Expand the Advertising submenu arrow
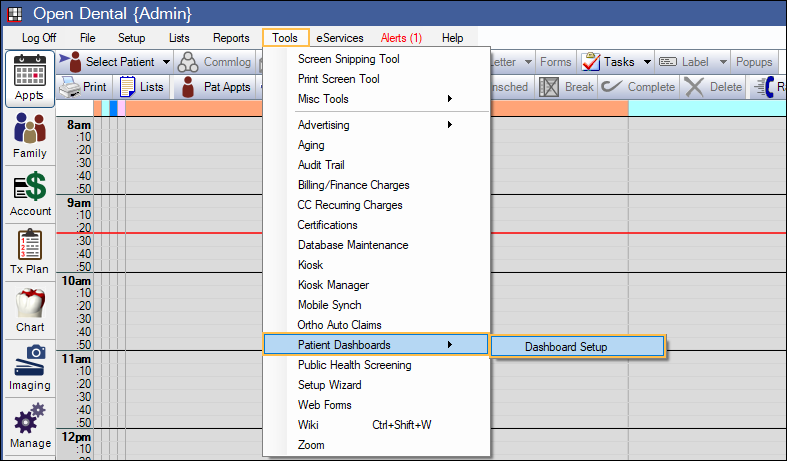This screenshot has width=787, height=461. pyautogui.click(x=450, y=125)
